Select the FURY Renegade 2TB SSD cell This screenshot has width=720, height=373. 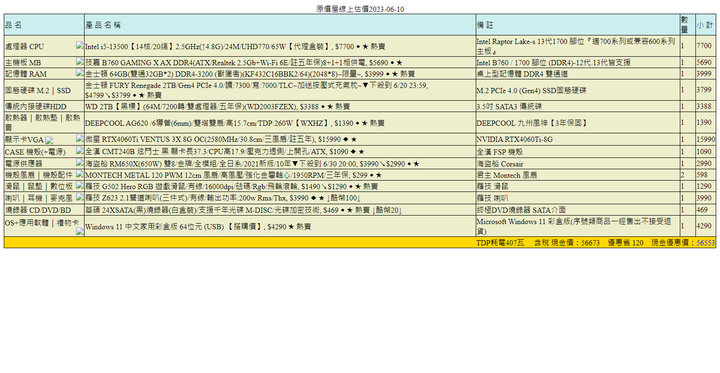[280, 90]
